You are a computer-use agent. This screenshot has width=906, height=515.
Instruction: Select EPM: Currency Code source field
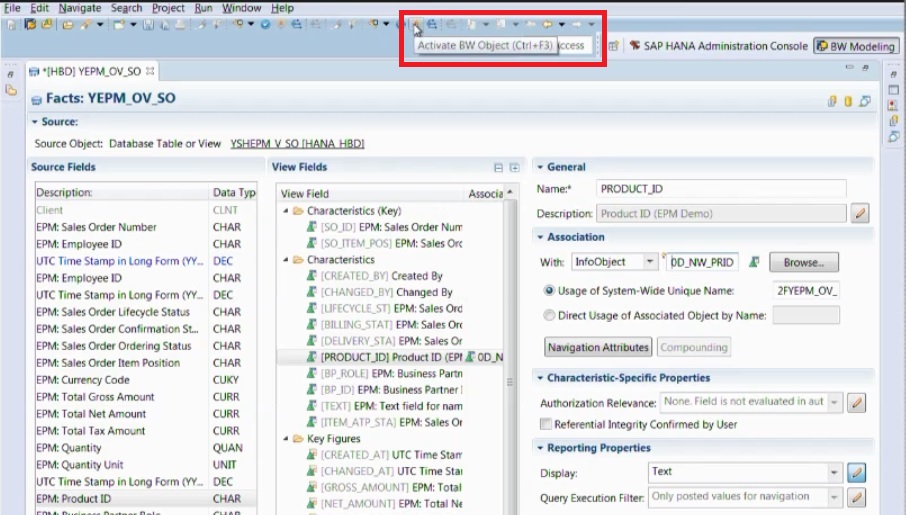(146, 380)
